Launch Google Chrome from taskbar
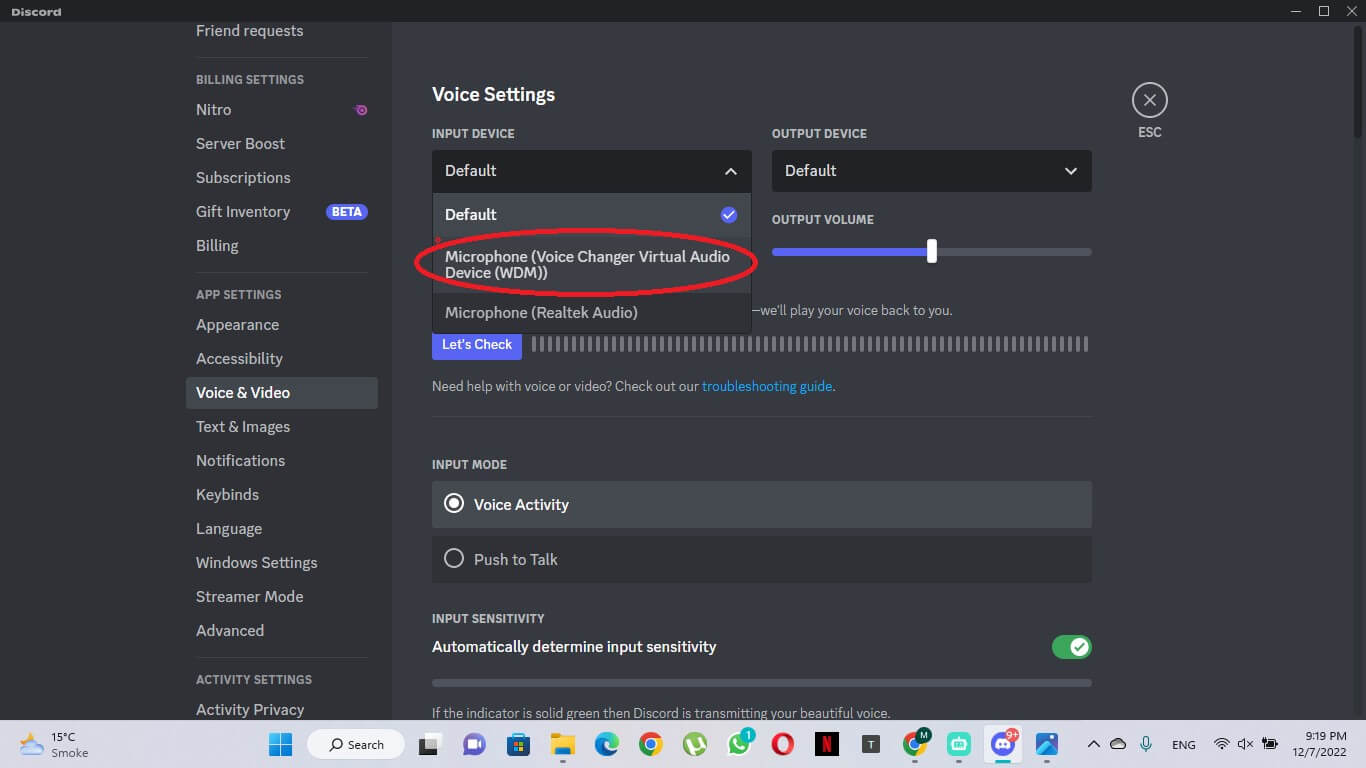This screenshot has height=768, width=1366. click(650, 744)
